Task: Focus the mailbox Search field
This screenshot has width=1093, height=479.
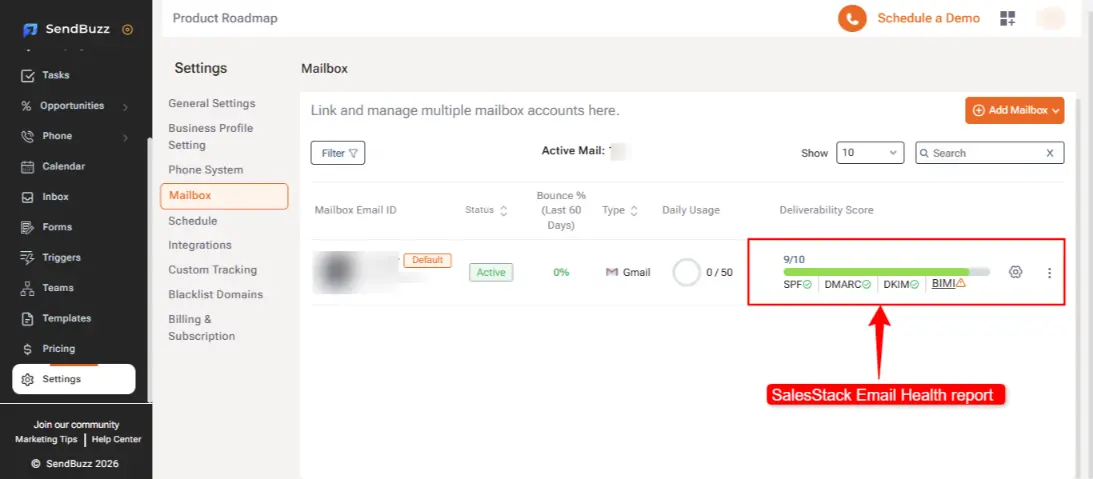Action: pos(989,153)
